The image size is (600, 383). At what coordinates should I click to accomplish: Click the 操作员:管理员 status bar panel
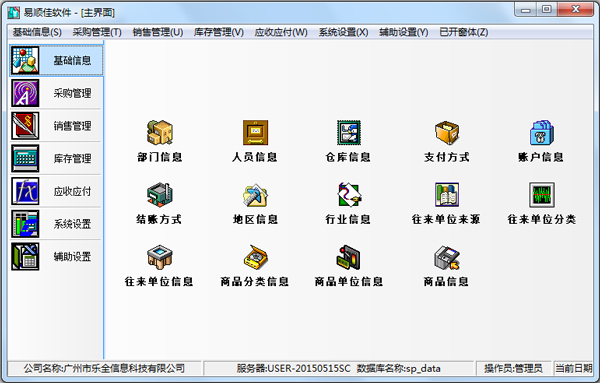(x=513, y=368)
